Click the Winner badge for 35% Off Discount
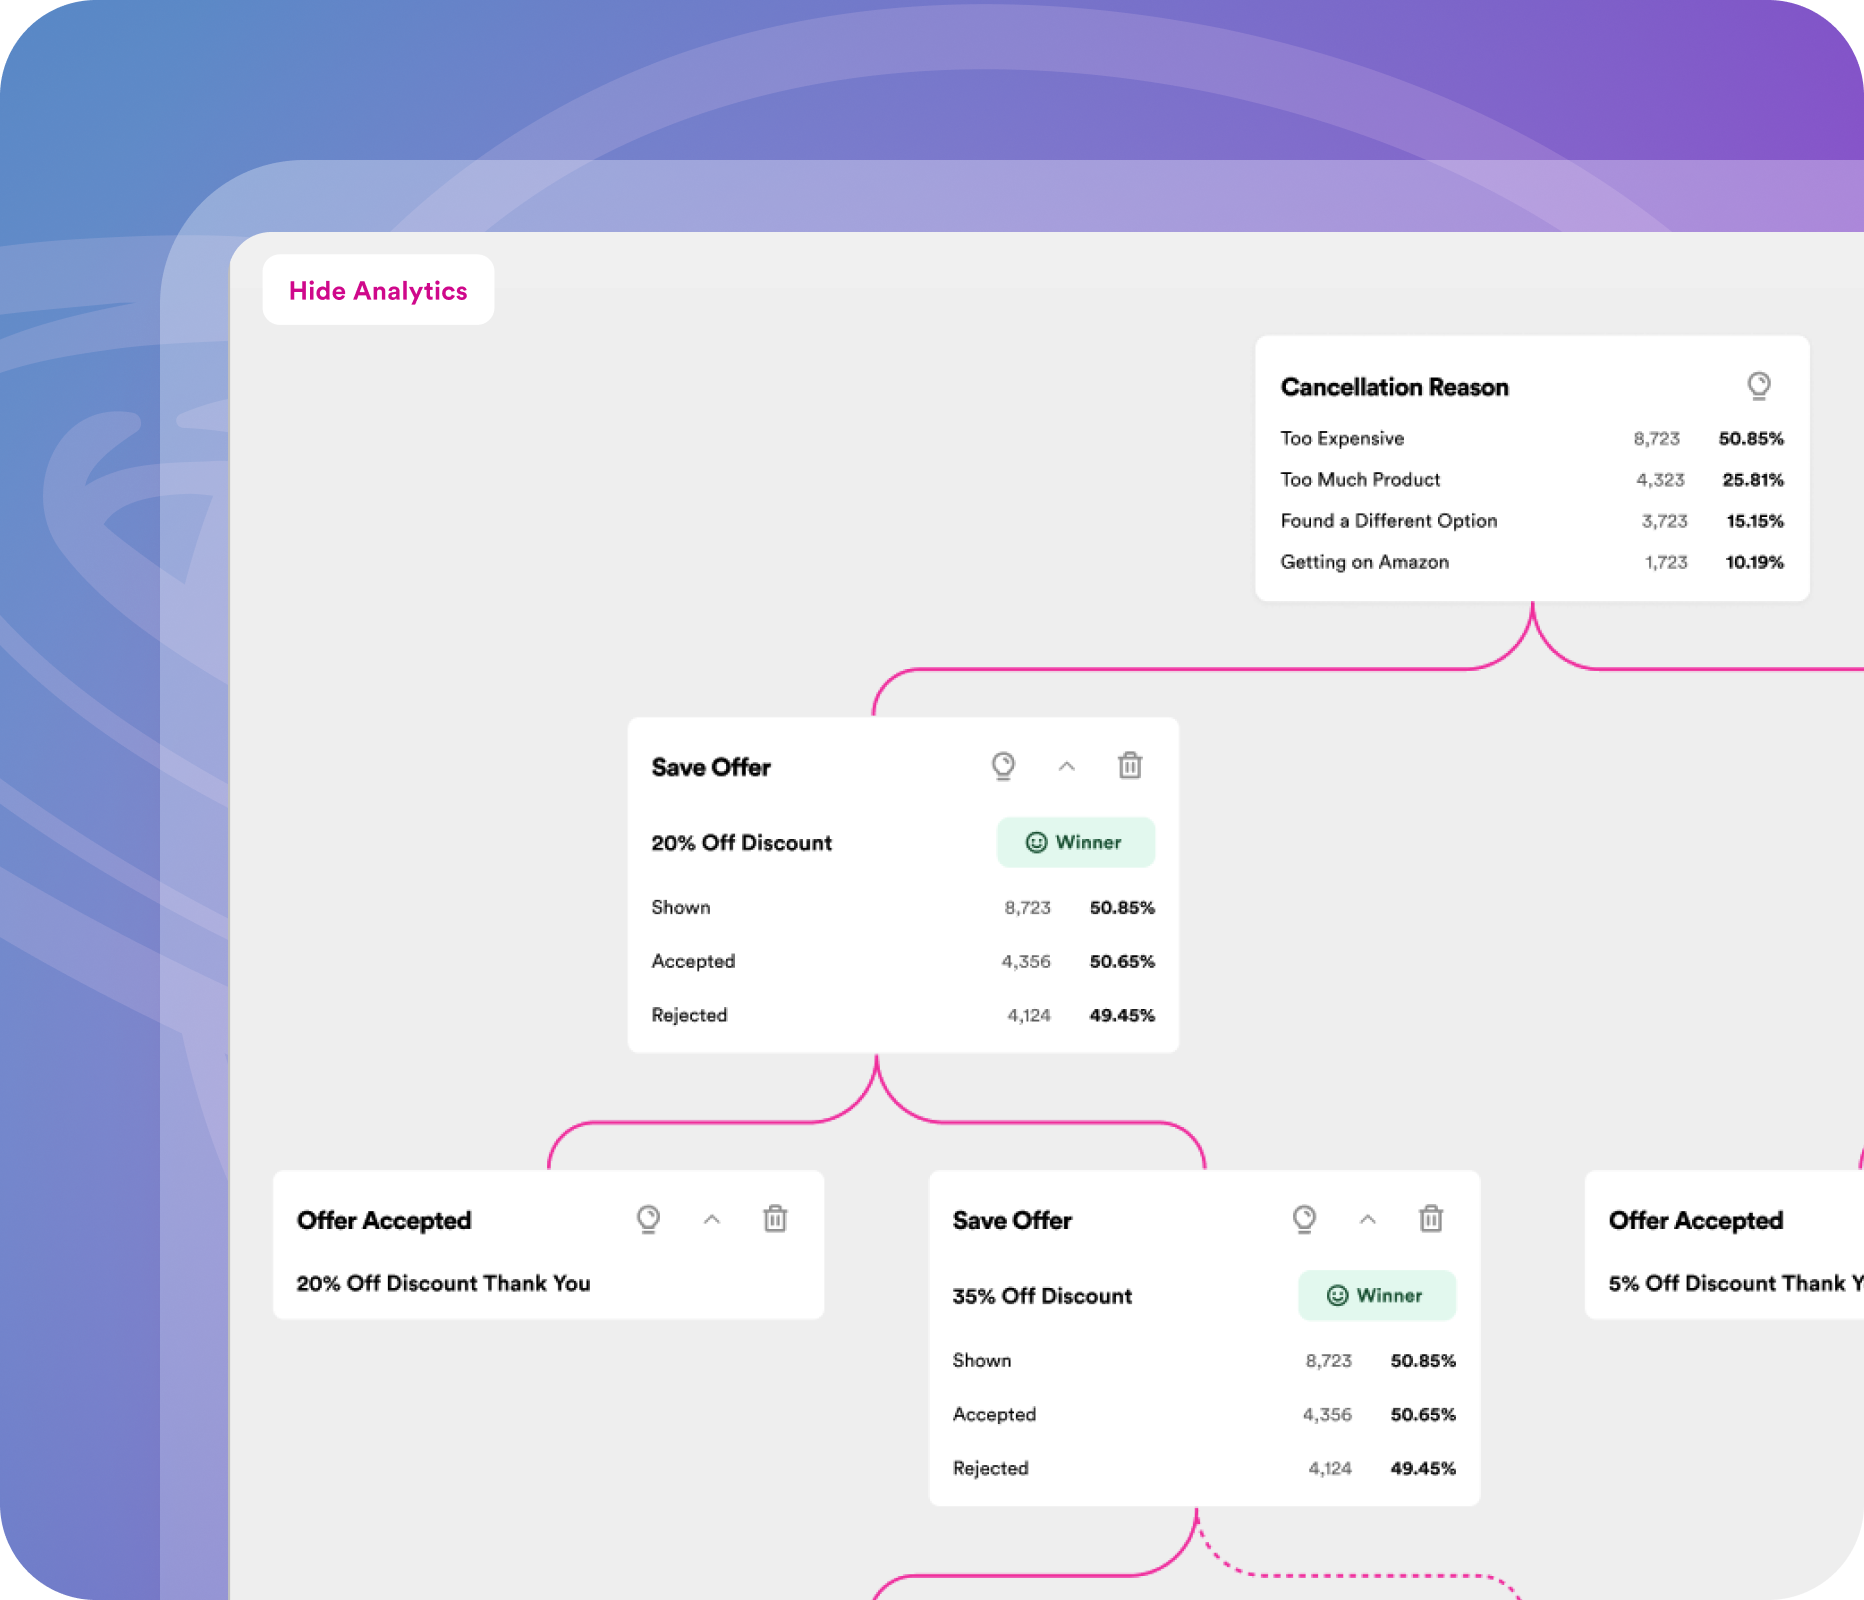Screen dimensions: 1864x1600 click(1376, 1295)
